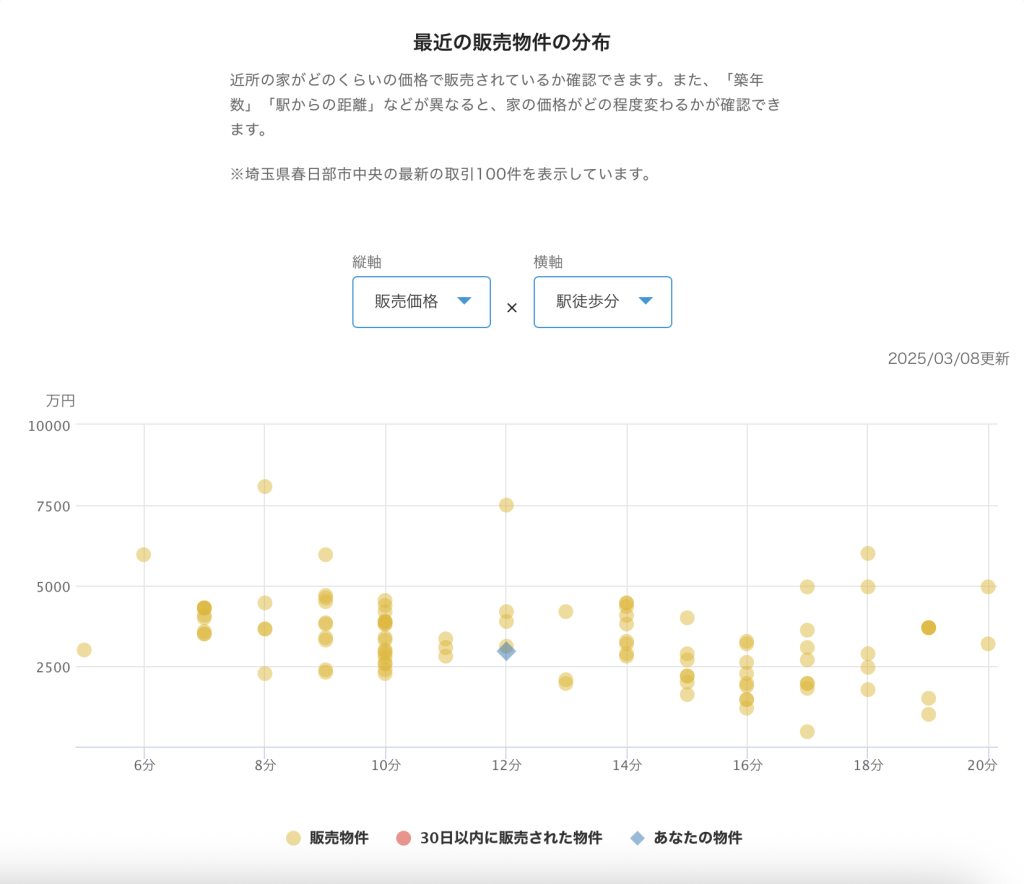Click the blue diamond marker at 12分

(505, 652)
